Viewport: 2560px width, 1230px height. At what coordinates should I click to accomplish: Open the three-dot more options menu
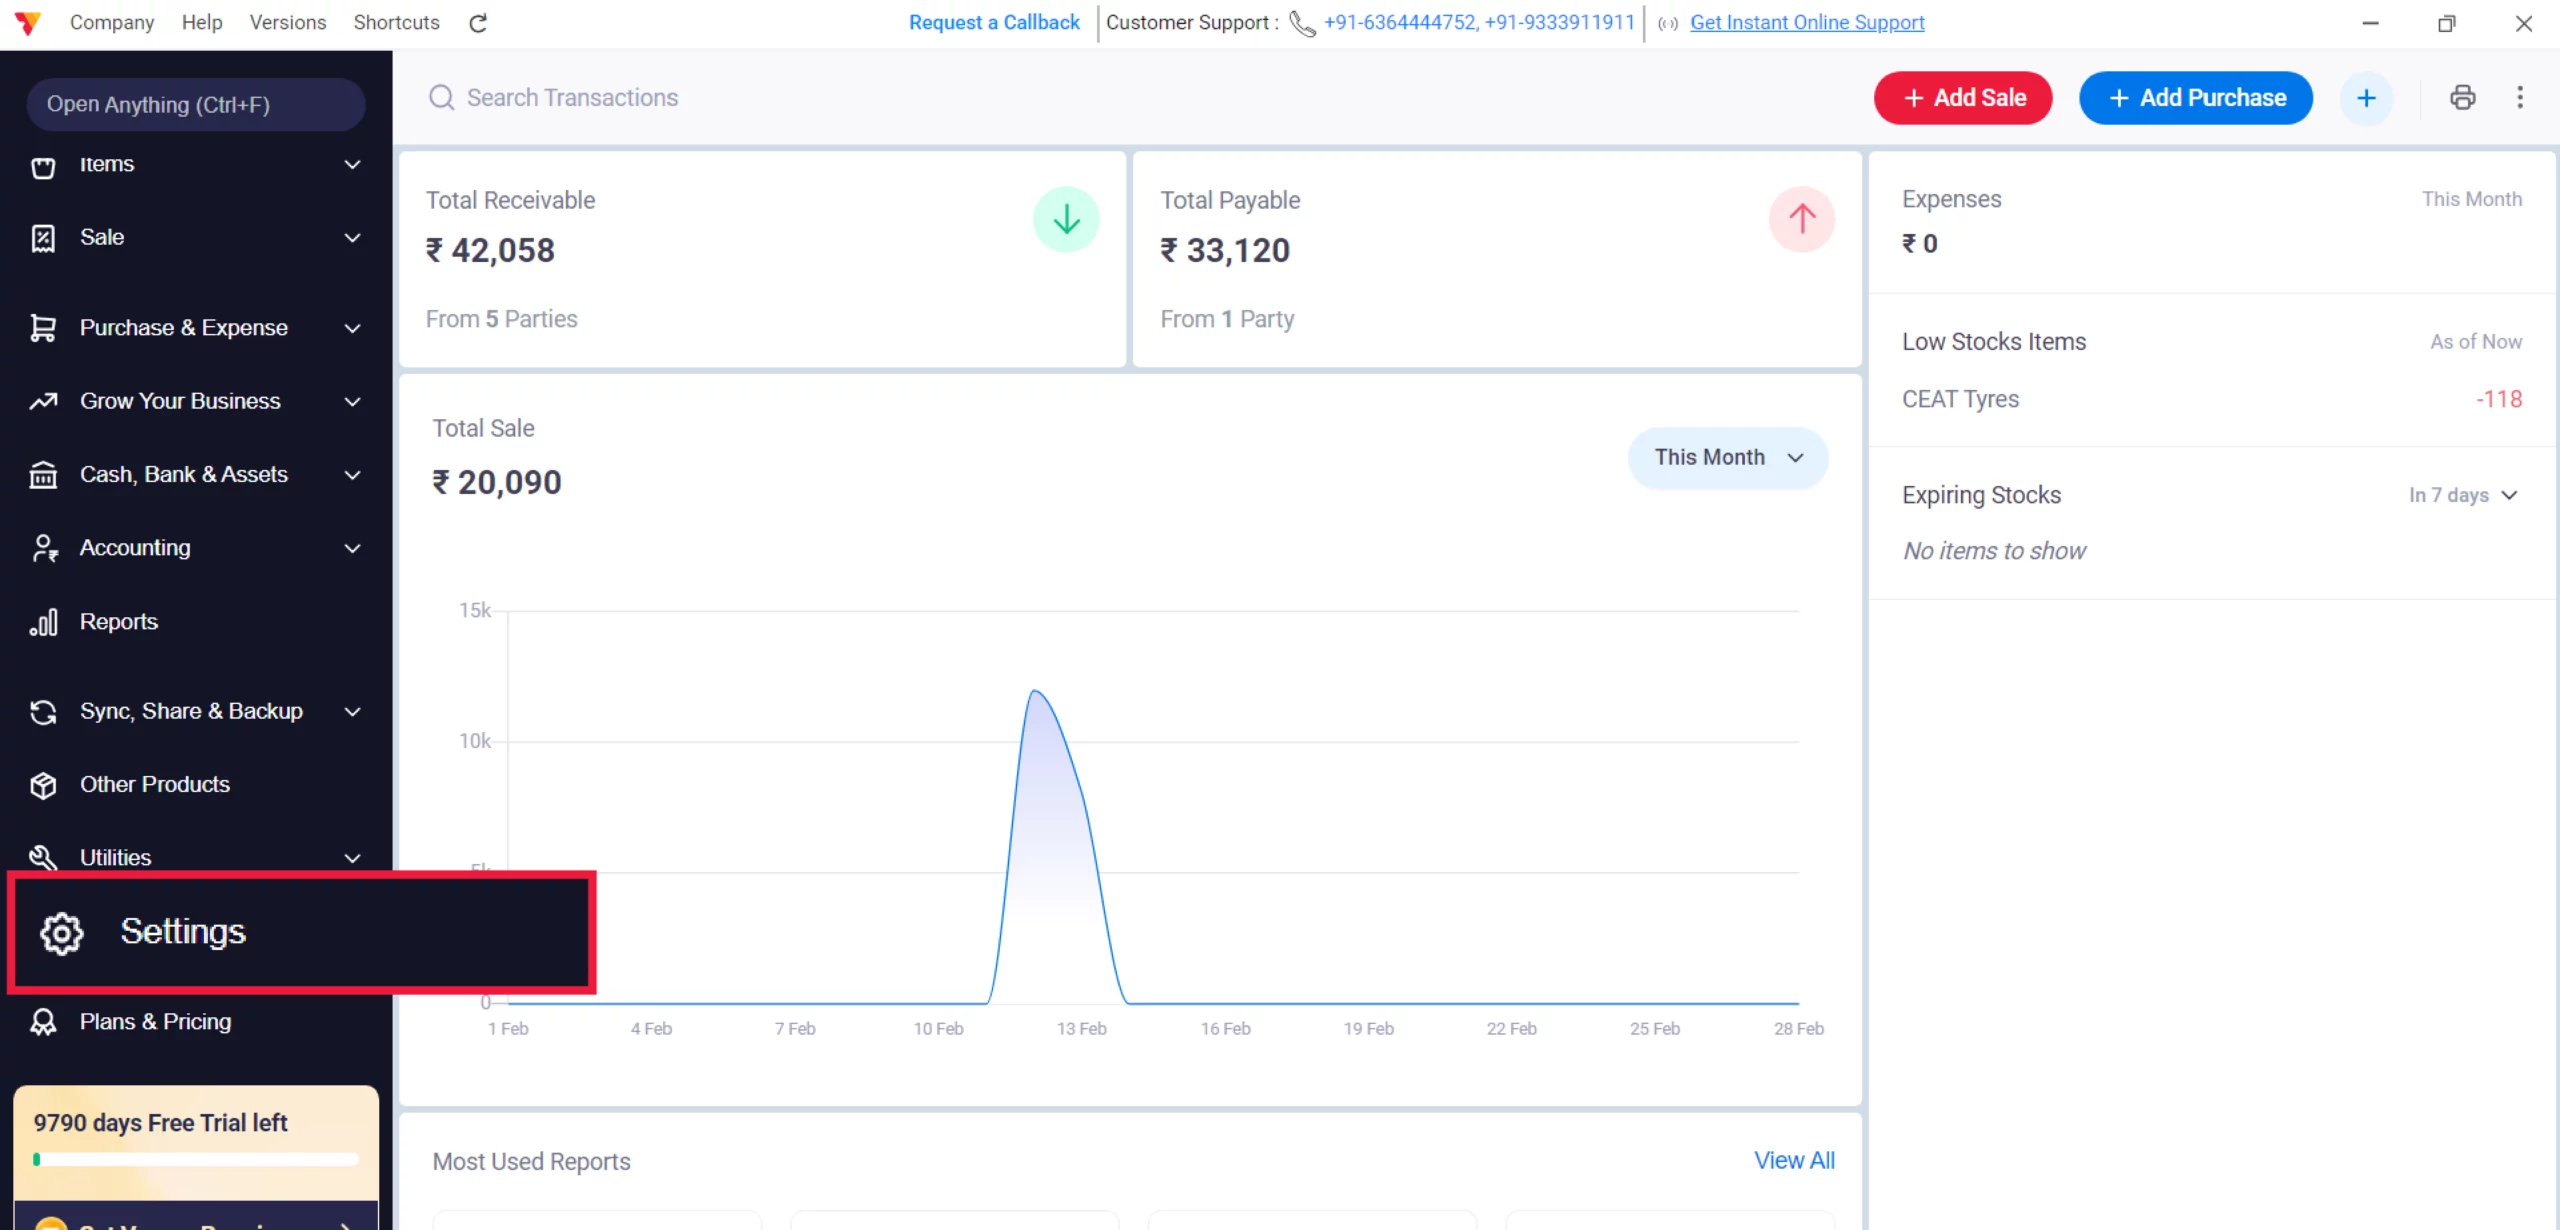[x=2519, y=97]
